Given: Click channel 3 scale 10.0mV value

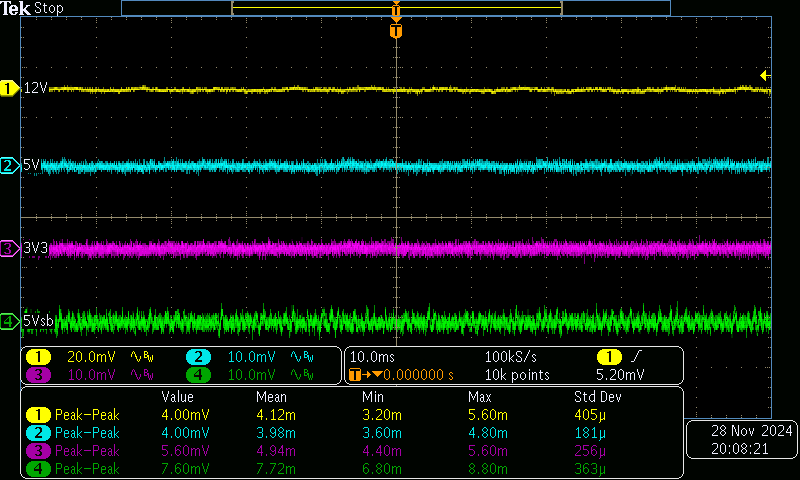Looking at the screenshot, I should pos(91,375).
